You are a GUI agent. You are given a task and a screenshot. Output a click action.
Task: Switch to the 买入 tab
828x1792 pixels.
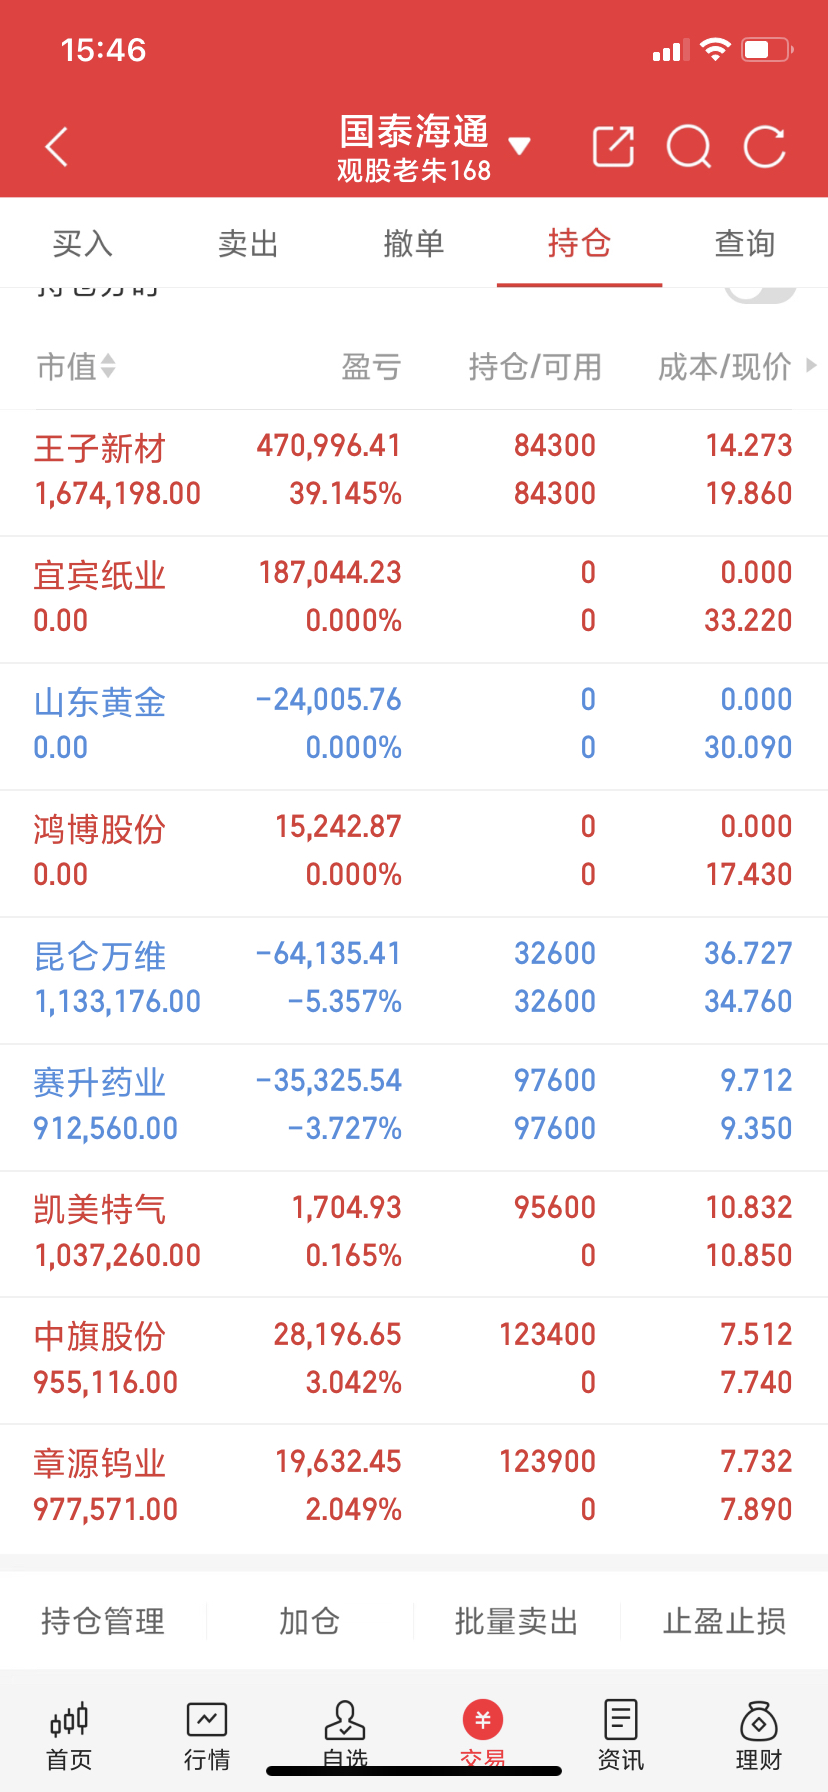click(82, 243)
